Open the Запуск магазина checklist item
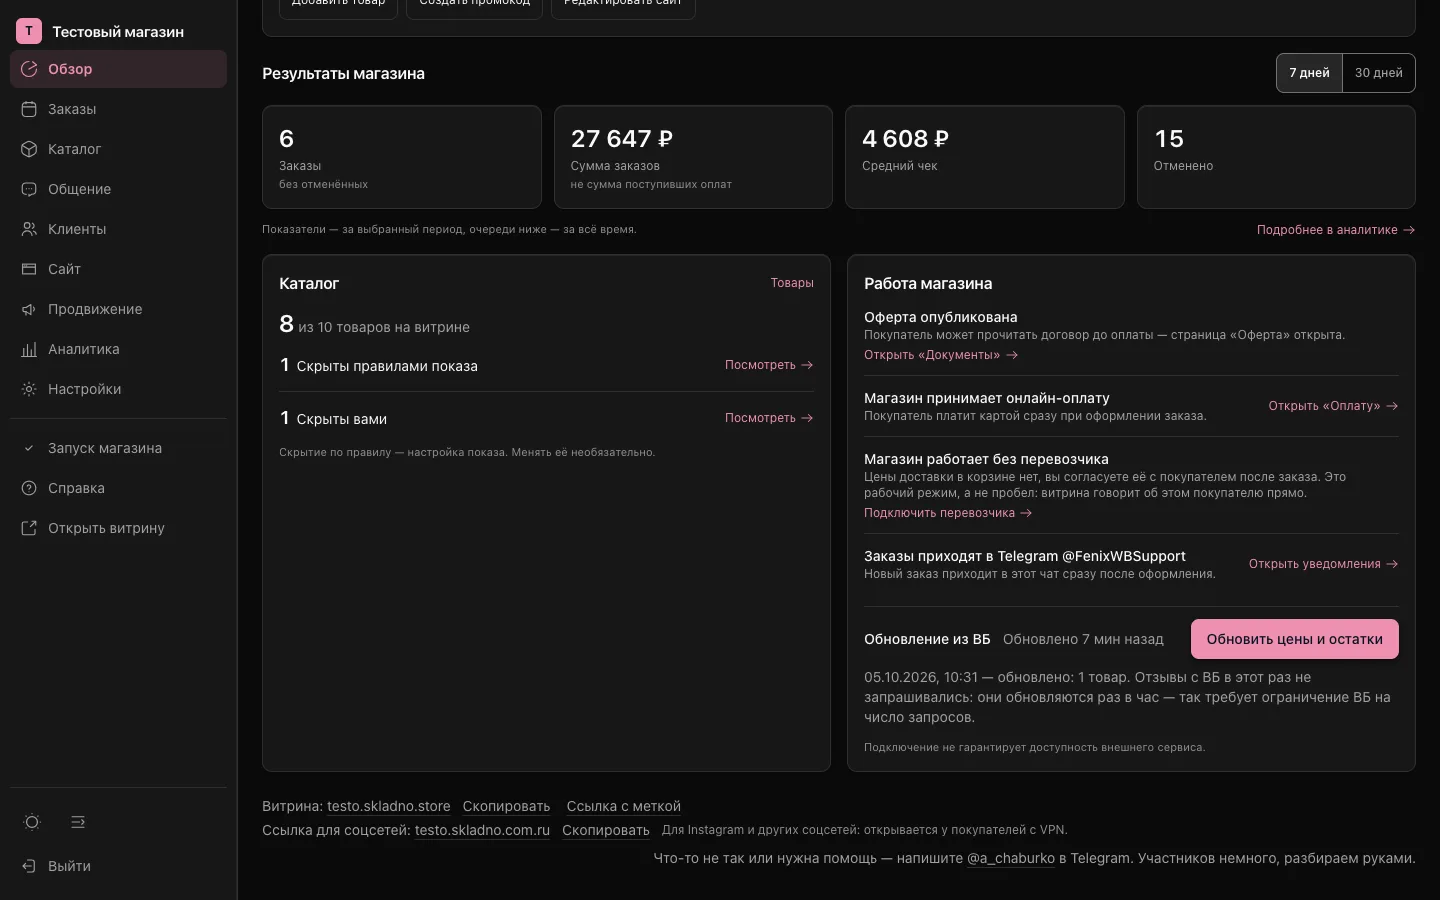 (118, 448)
